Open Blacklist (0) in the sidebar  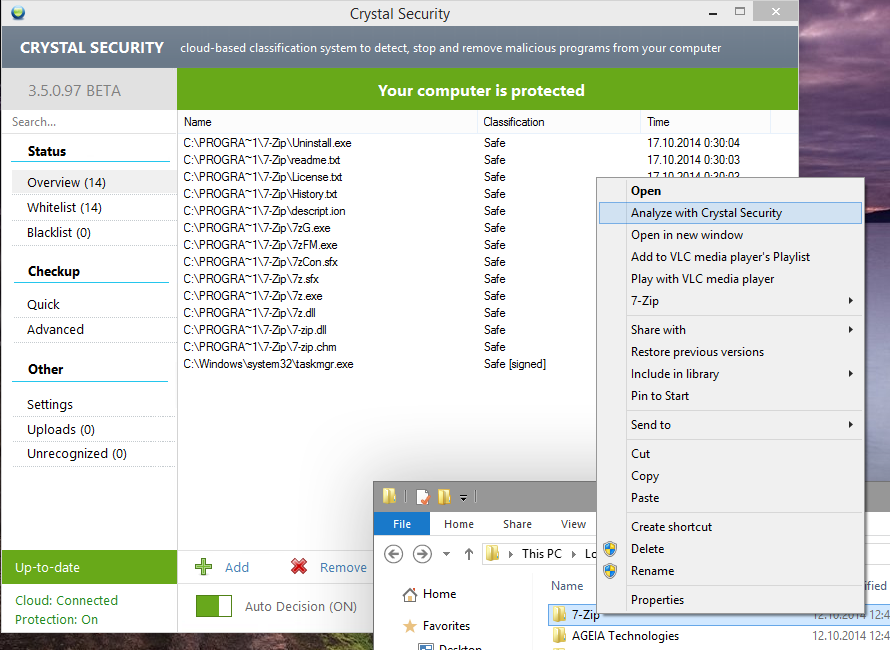[x=94, y=232]
